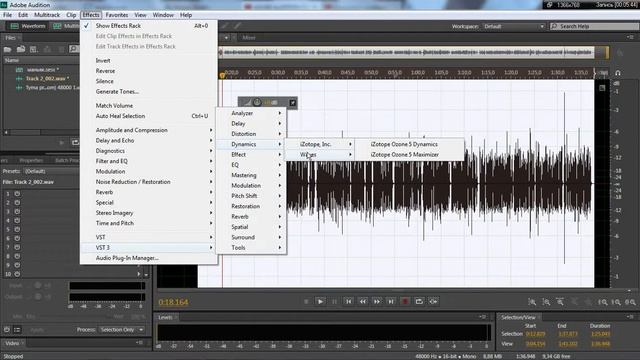This screenshot has width=640, height=360.
Task: Click the Invert effect entry
Action: coord(149,60)
